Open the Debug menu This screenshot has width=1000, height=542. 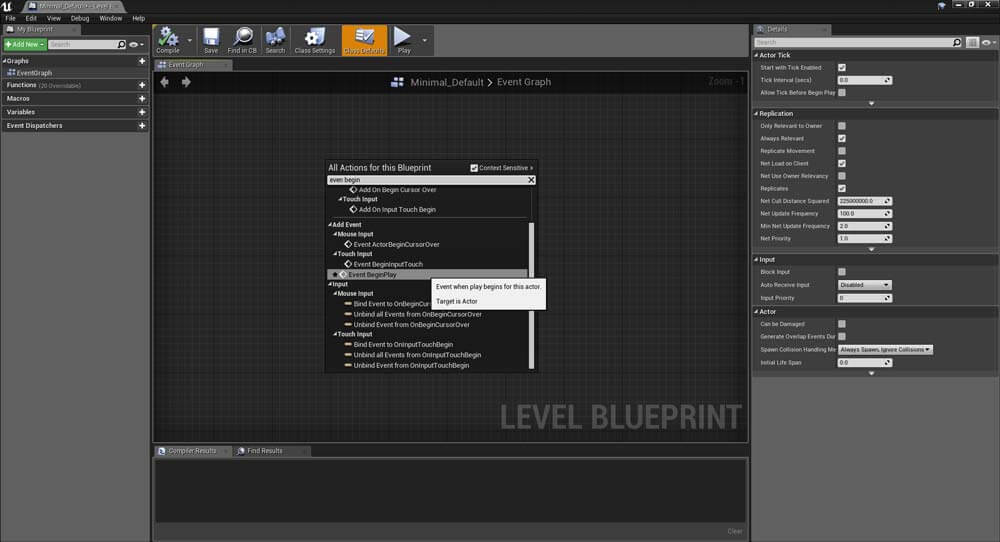tap(80, 18)
